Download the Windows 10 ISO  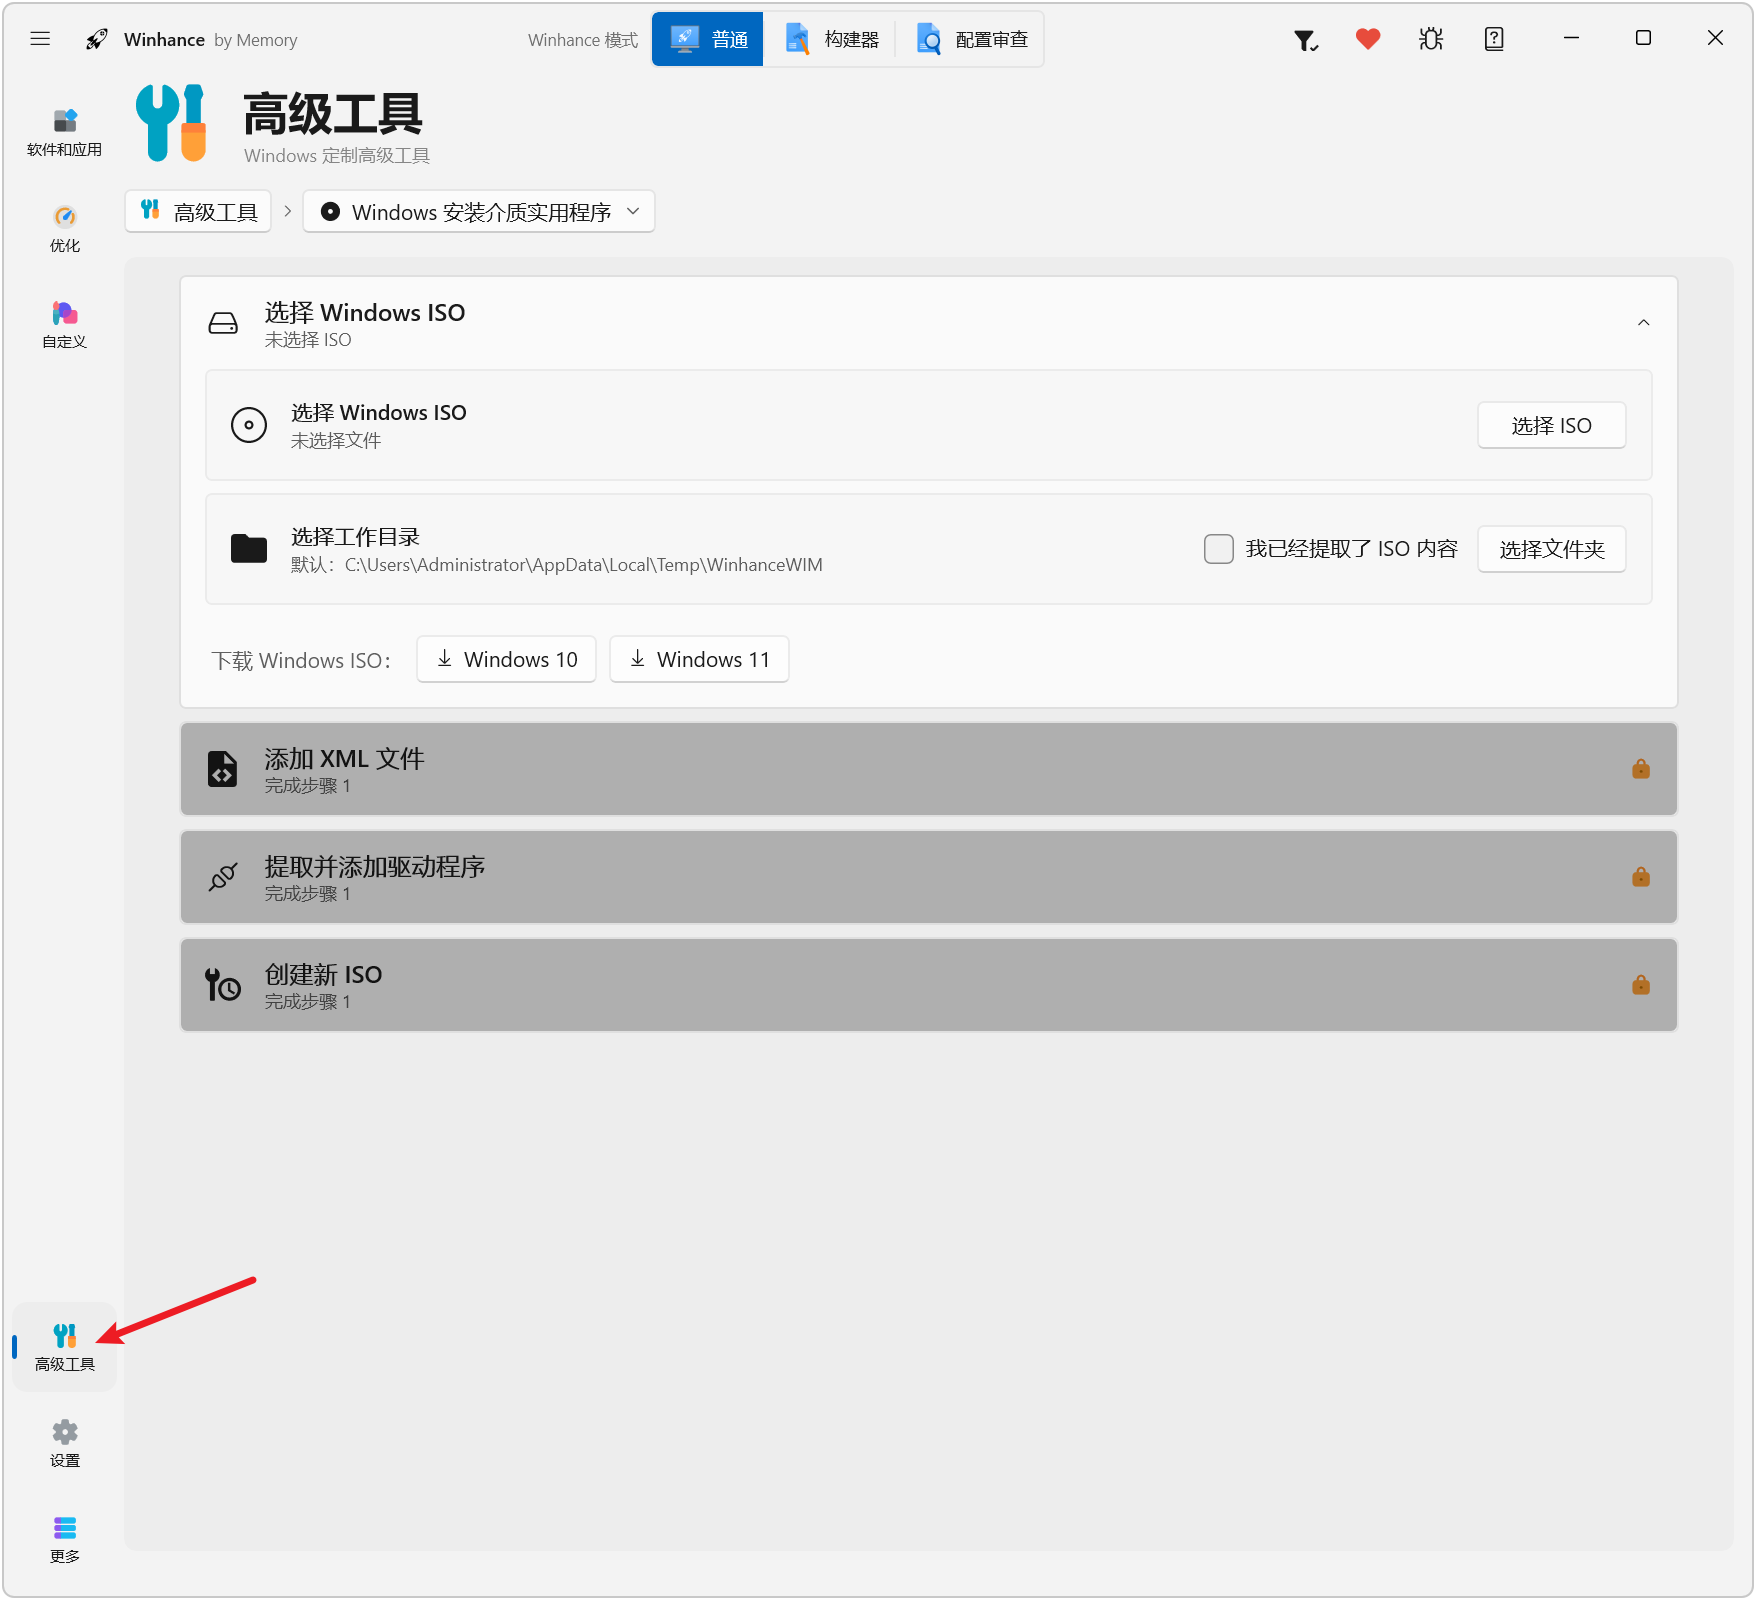coord(506,660)
